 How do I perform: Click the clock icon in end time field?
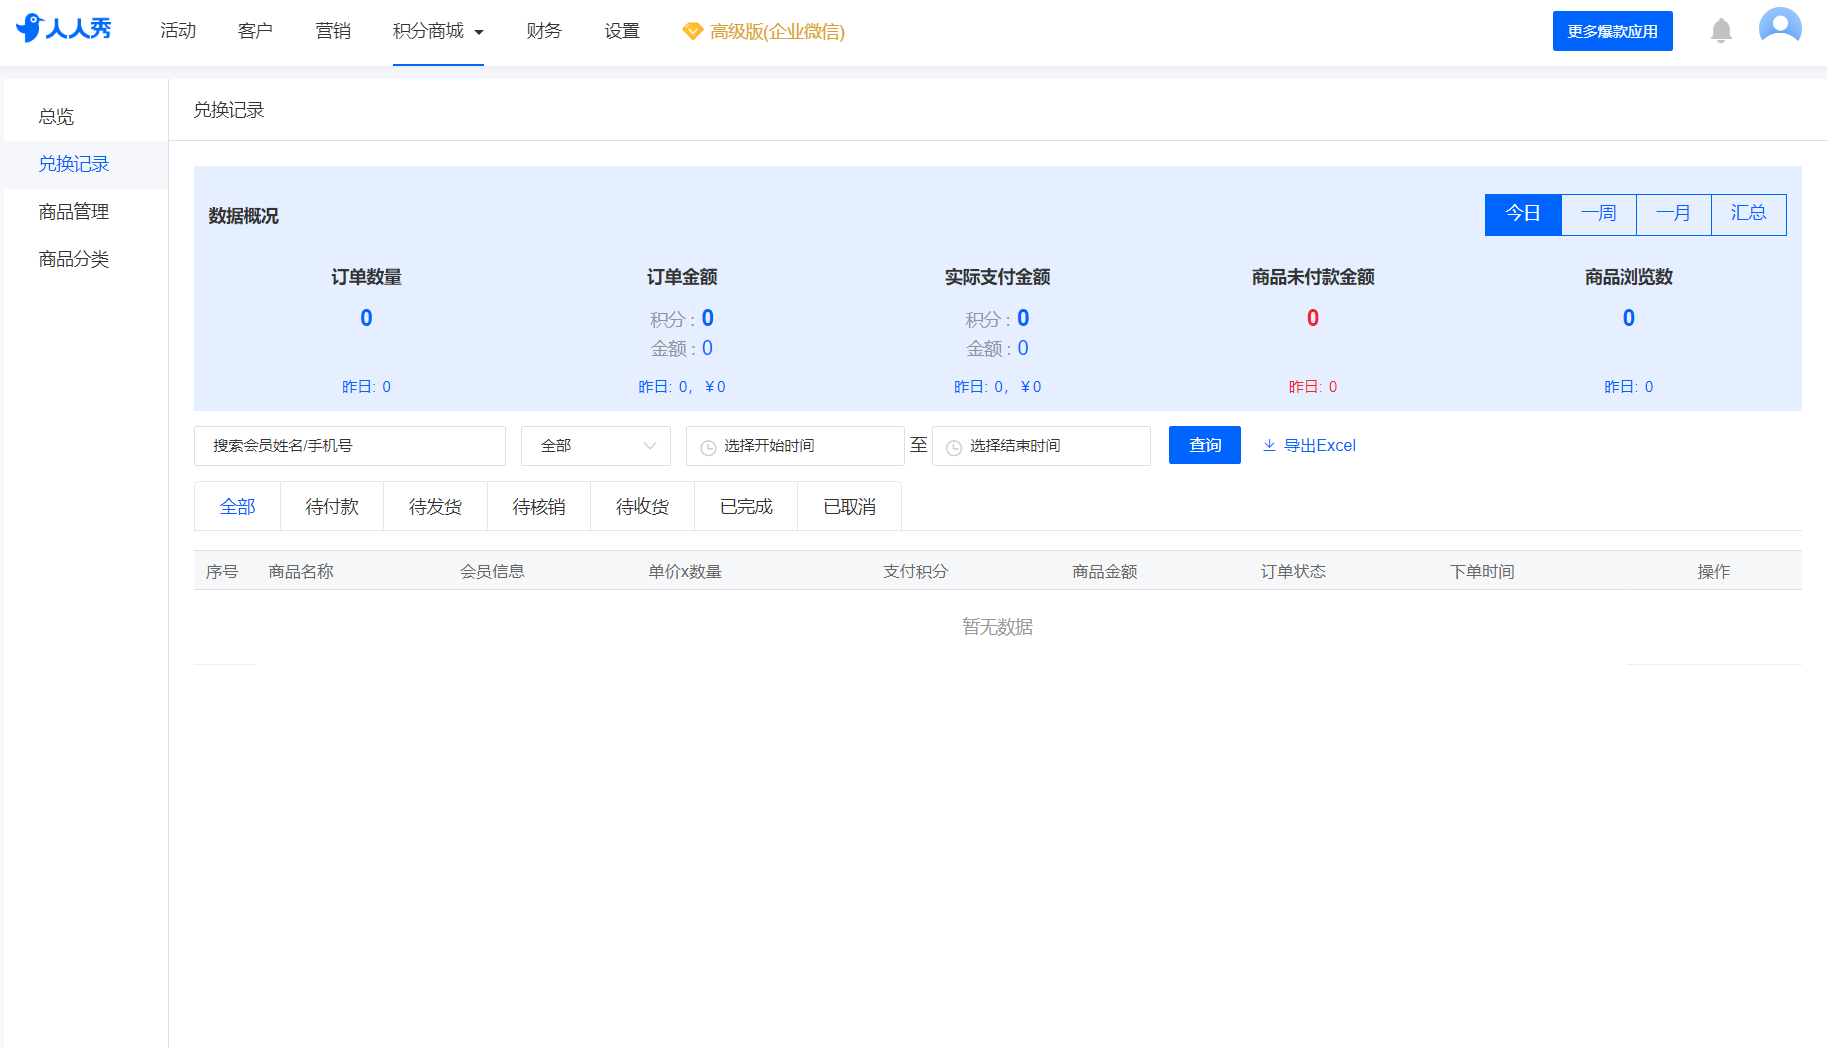coord(954,447)
